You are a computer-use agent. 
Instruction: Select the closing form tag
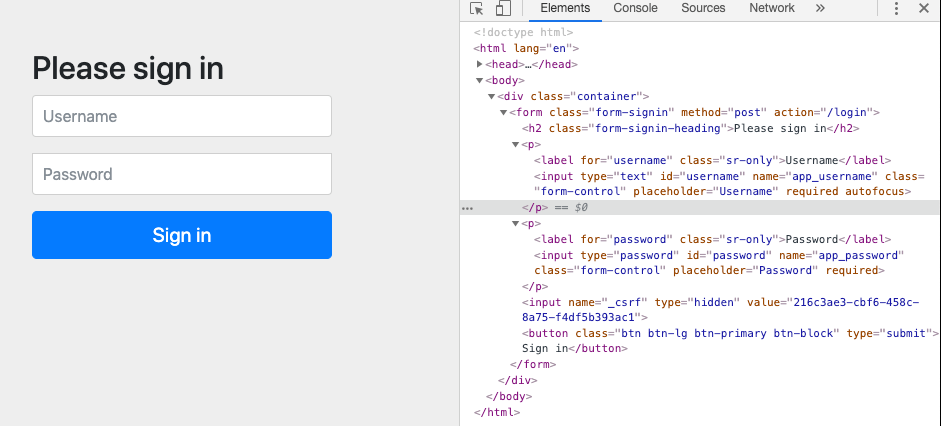(x=533, y=364)
